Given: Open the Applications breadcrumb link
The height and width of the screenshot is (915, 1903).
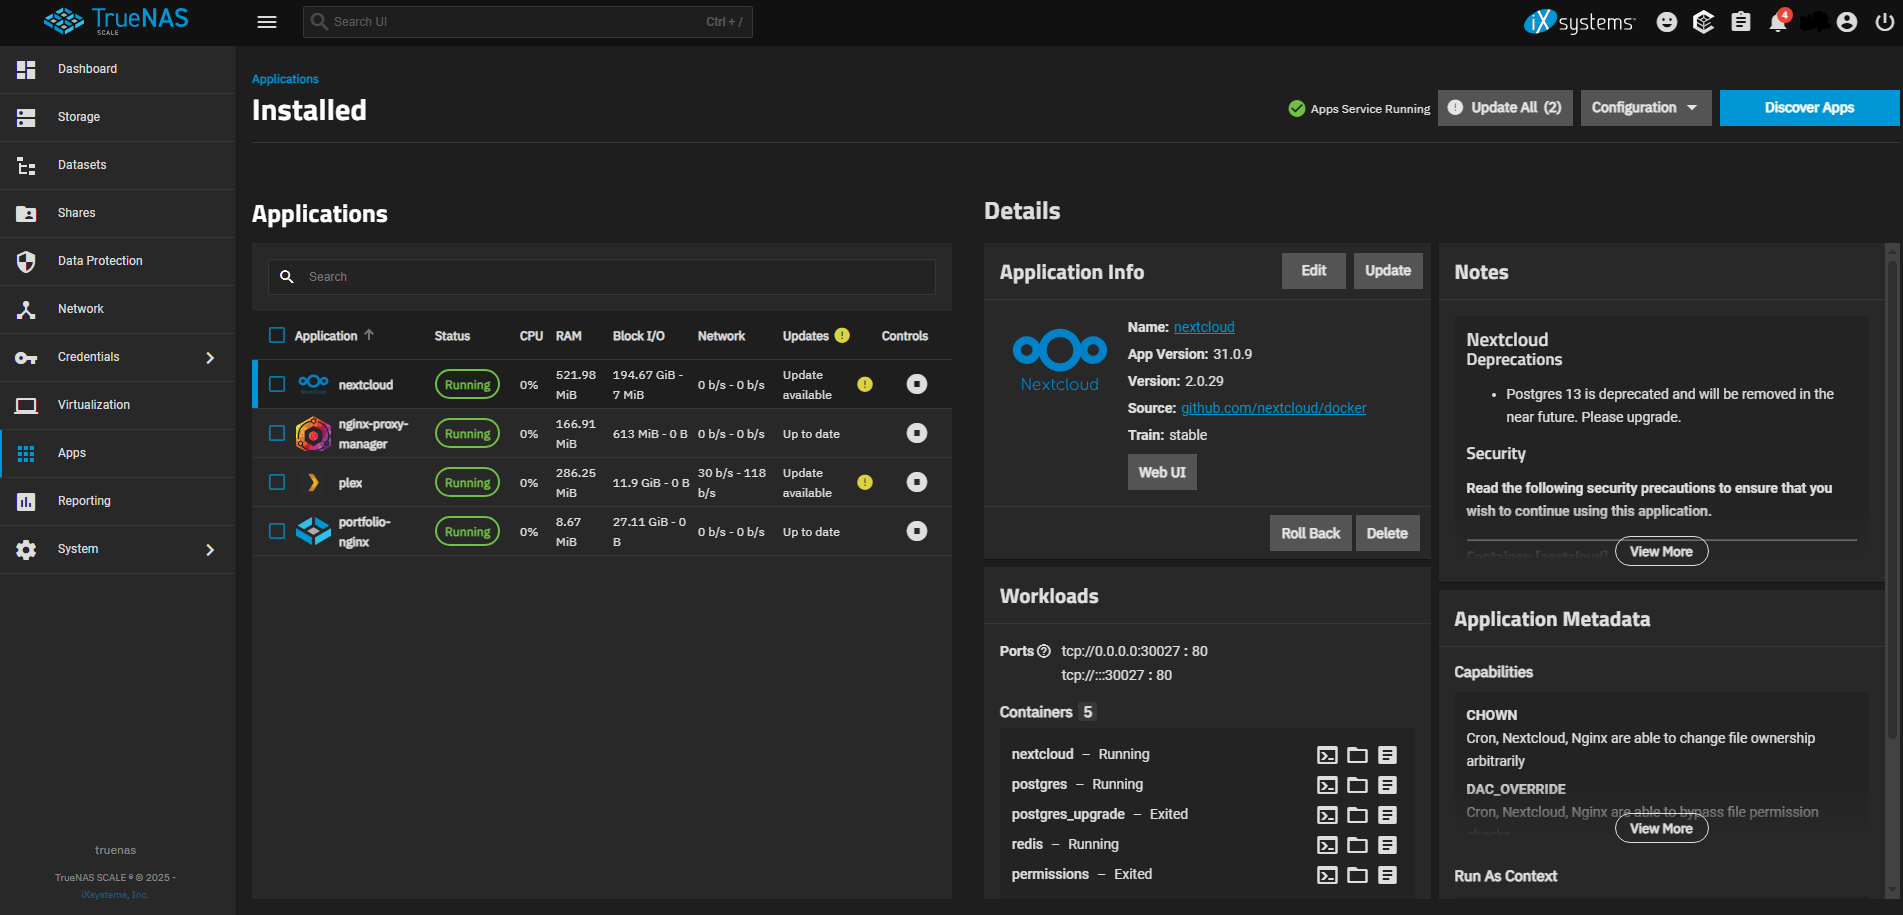Looking at the screenshot, I should click(284, 78).
